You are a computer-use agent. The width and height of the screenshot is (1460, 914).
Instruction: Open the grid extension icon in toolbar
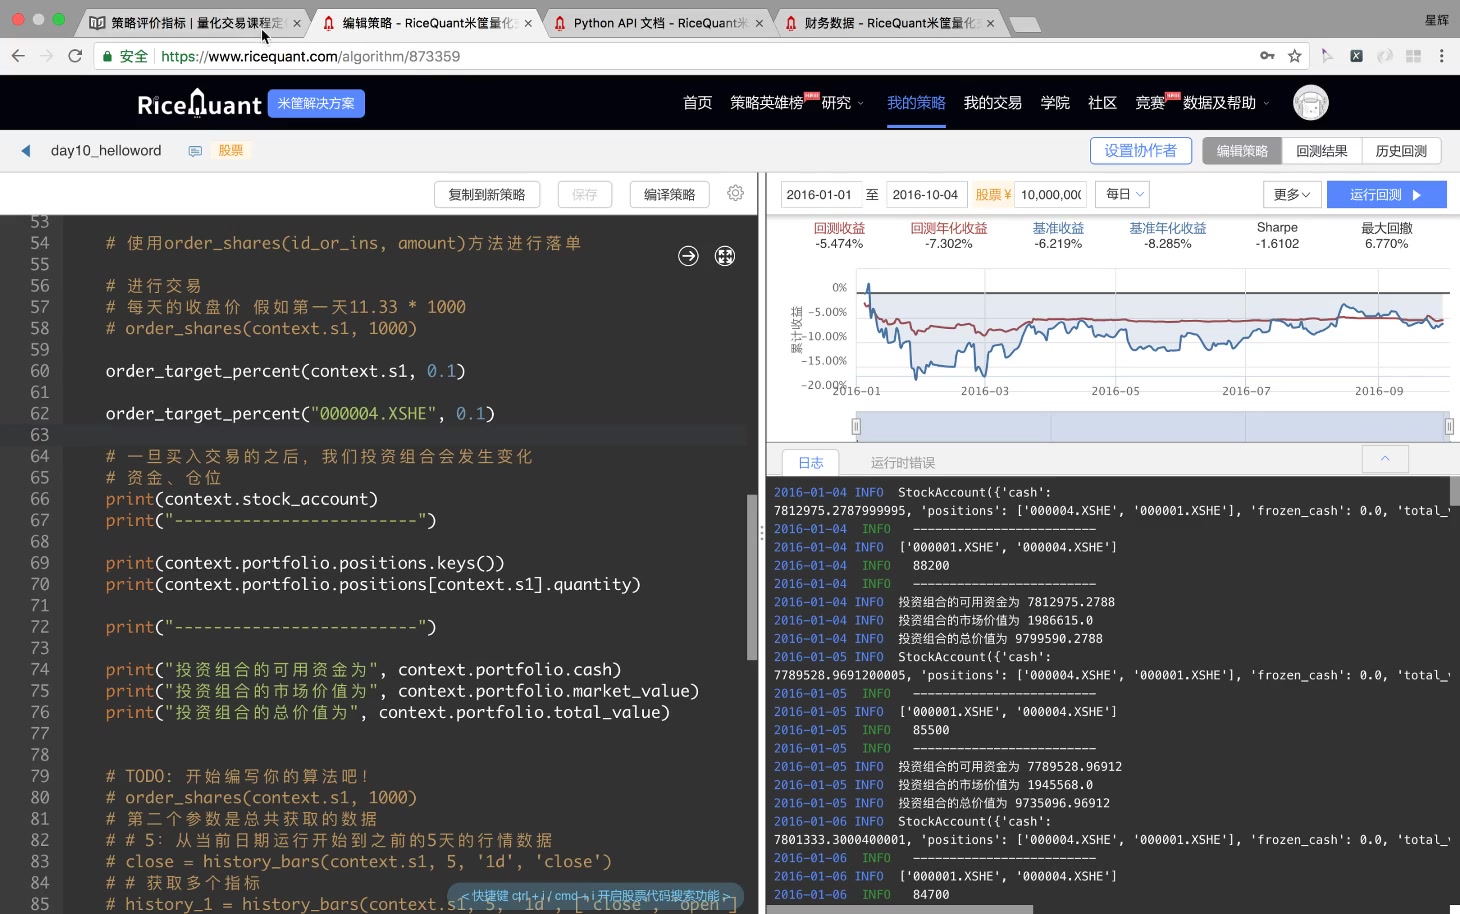(1413, 56)
